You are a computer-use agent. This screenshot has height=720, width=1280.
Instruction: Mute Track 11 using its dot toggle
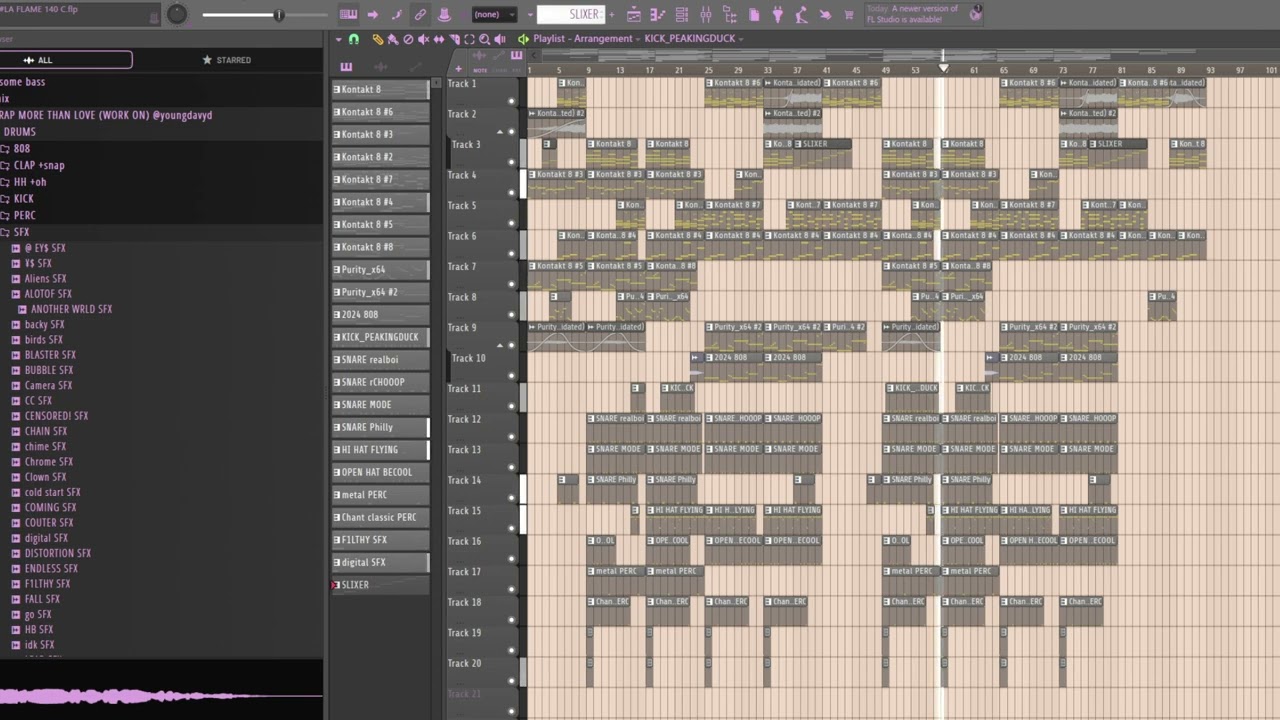click(x=512, y=406)
